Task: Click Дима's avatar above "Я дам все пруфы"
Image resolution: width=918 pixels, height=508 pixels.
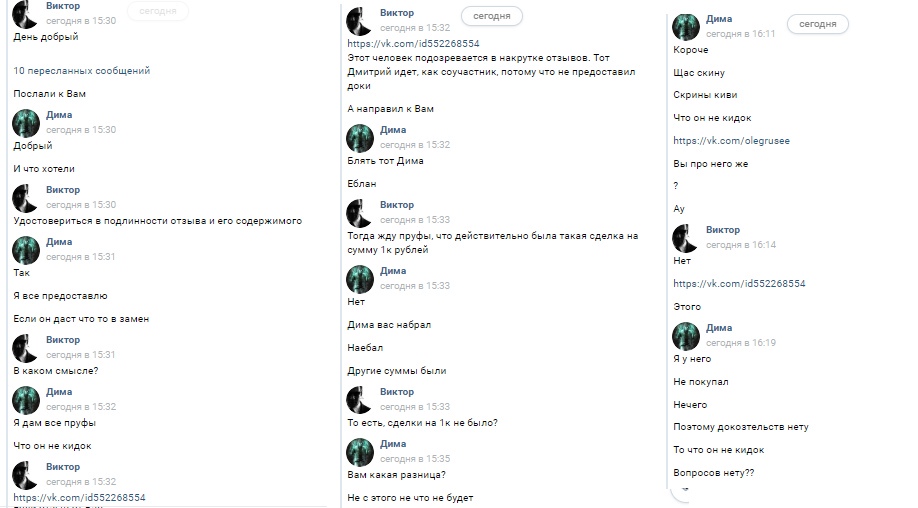Action: point(26,400)
